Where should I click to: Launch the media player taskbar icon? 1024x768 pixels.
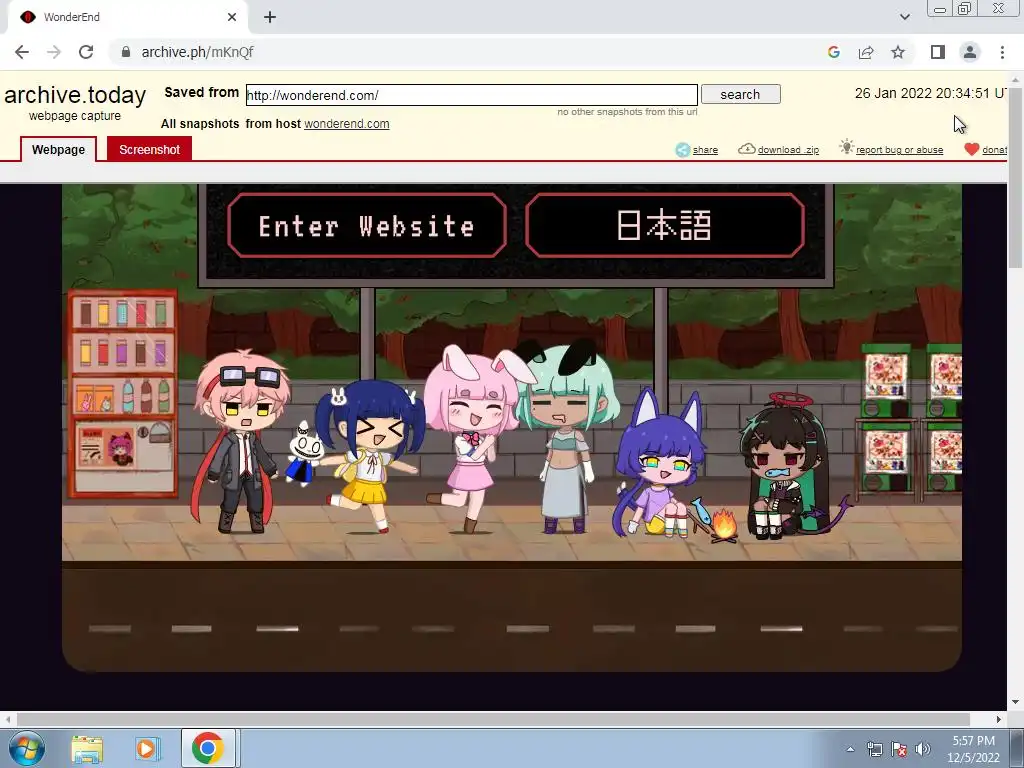pos(148,748)
